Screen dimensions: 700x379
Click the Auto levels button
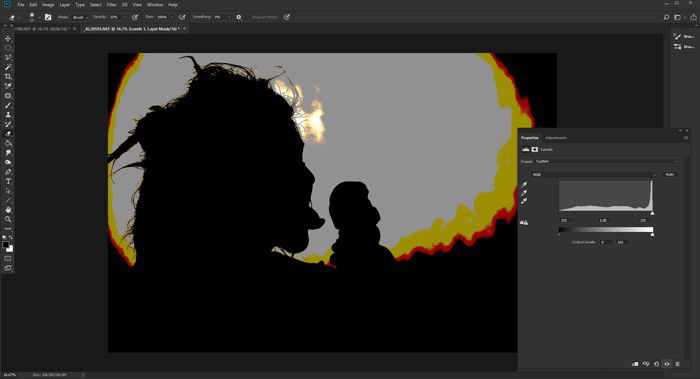pos(669,175)
